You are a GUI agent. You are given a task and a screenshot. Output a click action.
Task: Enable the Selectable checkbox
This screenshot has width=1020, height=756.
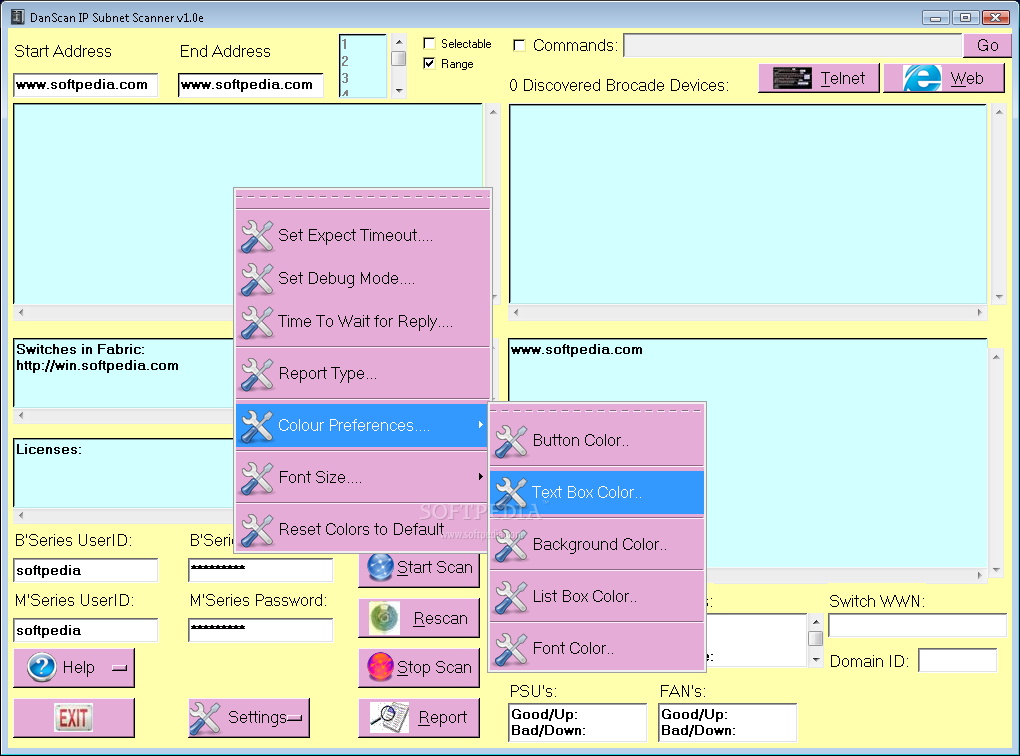(x=429, y=44)
